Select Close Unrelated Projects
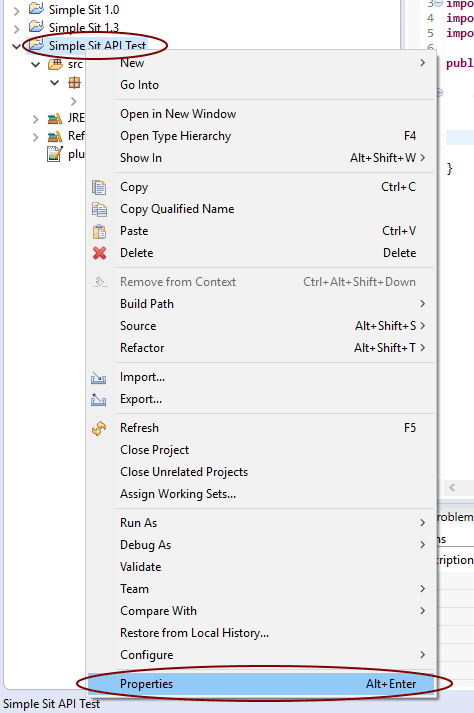 (x=261, y=472)
